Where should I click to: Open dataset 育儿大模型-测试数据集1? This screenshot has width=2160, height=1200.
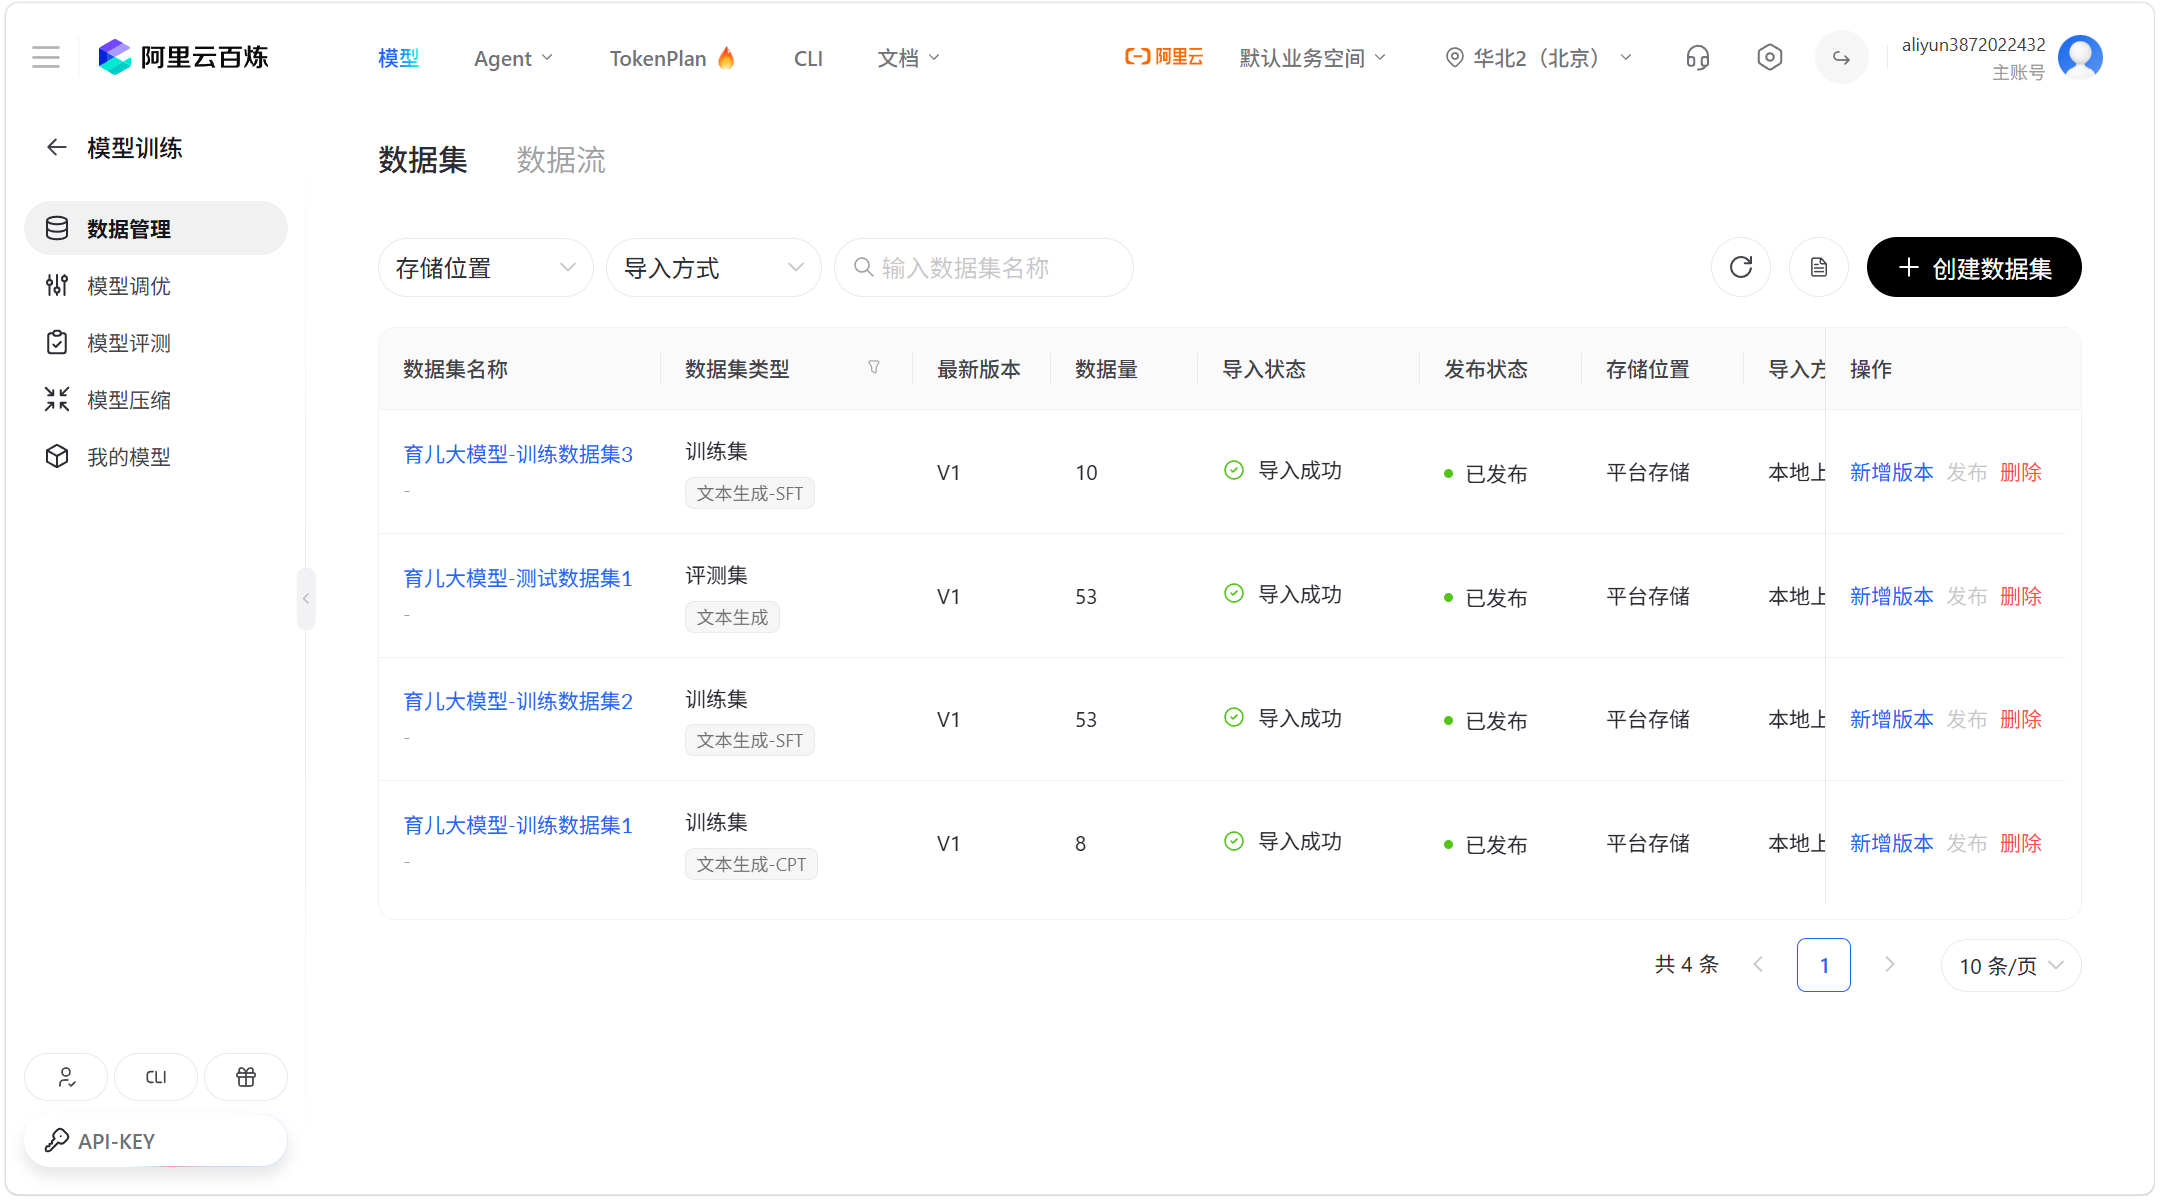coord(518,578)
